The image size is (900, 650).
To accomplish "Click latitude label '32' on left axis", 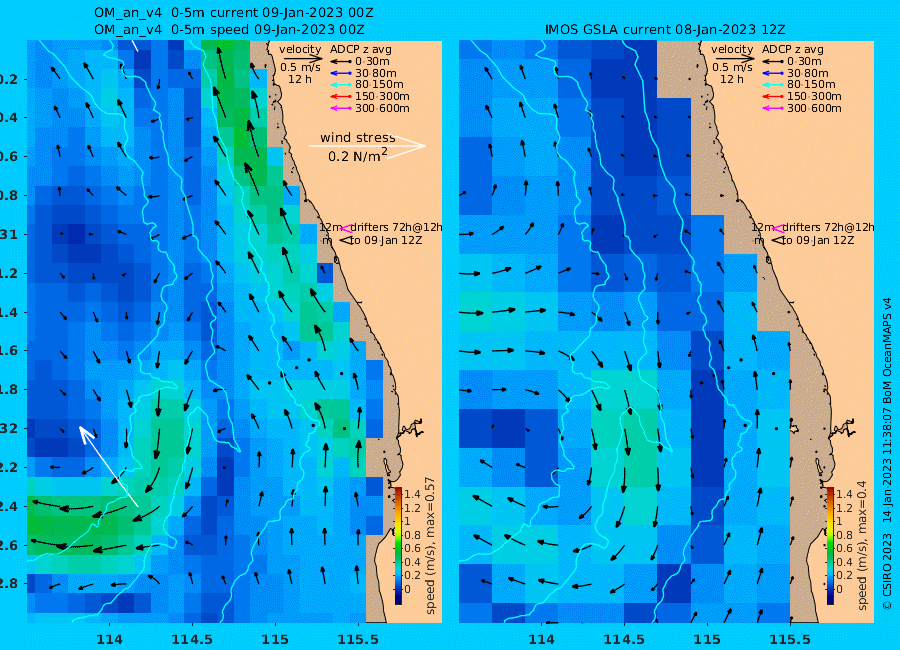I will pos(9,428).
